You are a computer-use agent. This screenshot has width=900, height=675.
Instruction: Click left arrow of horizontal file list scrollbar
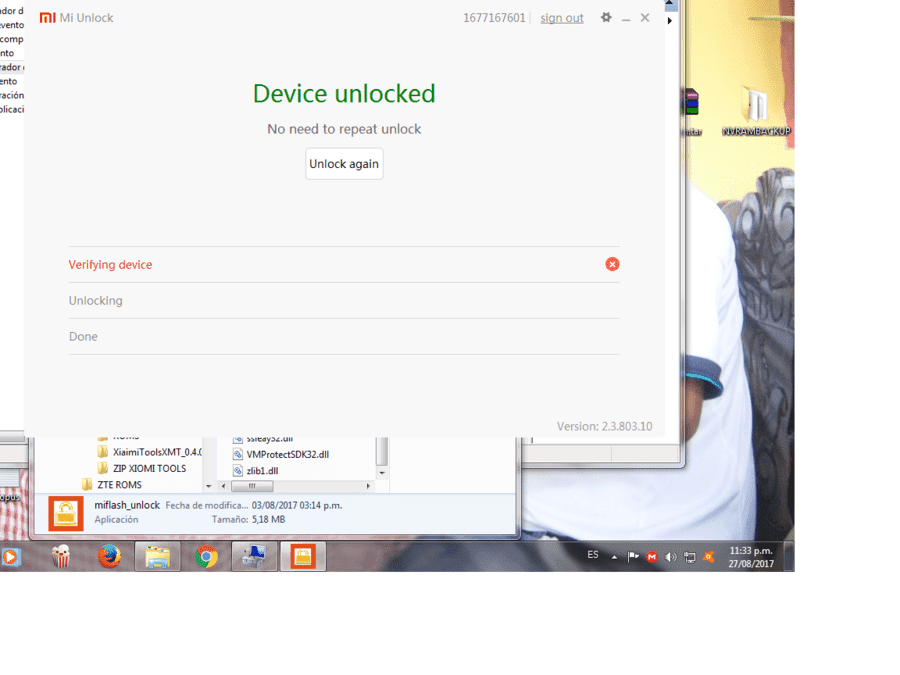point(223,486)
